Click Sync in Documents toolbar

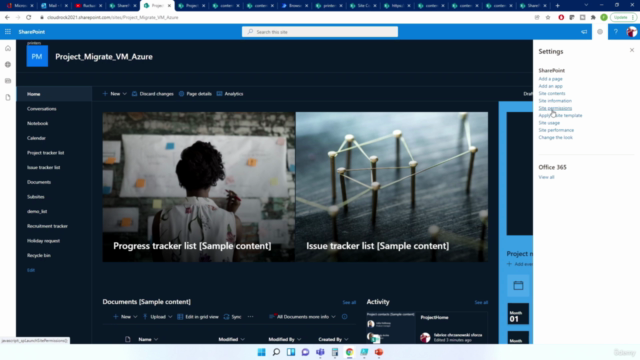pyautogui.click(x=233, y=317)
